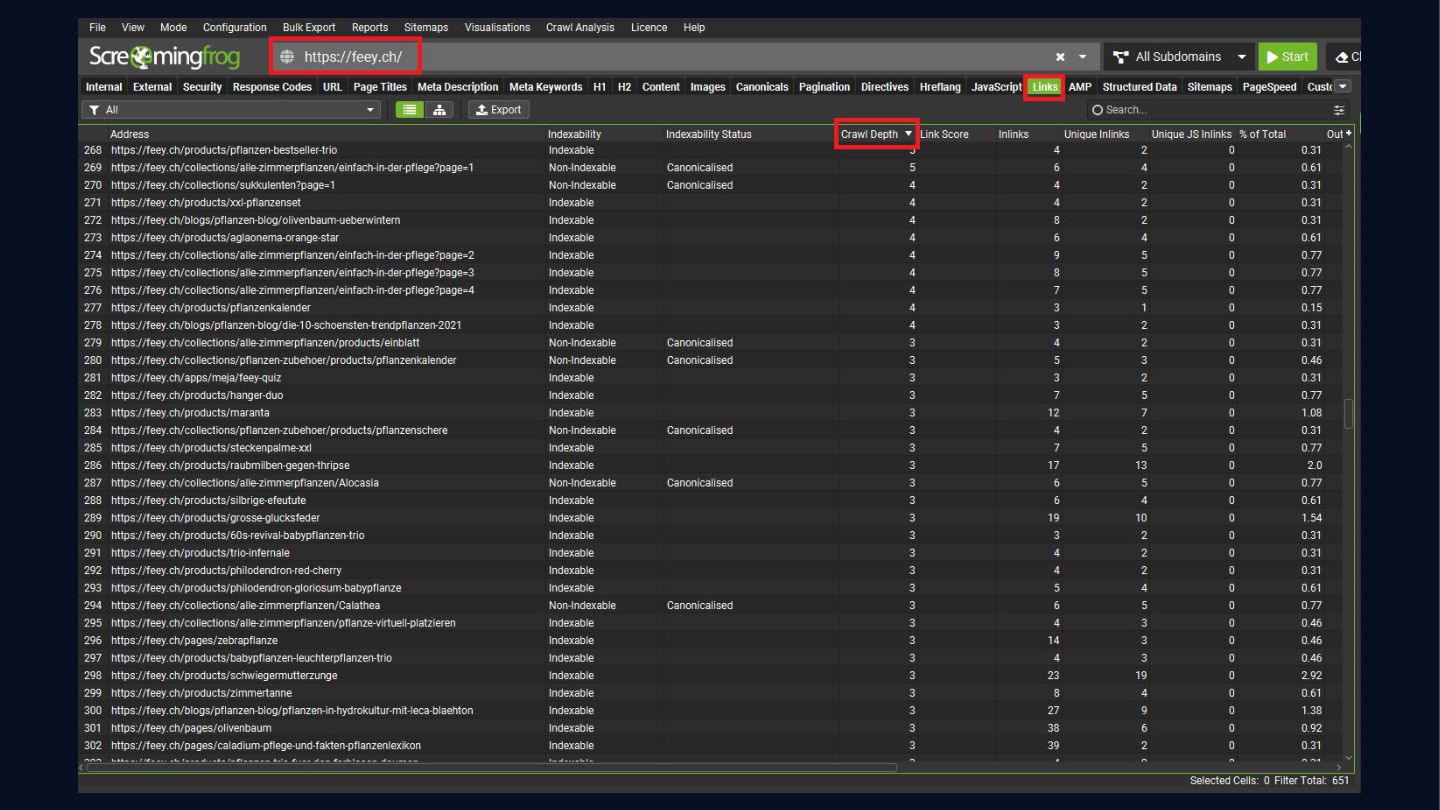Open the All Subdomains mode dropdown
The width and height of the screenshot is (1440, 810).
point(1179,57)
